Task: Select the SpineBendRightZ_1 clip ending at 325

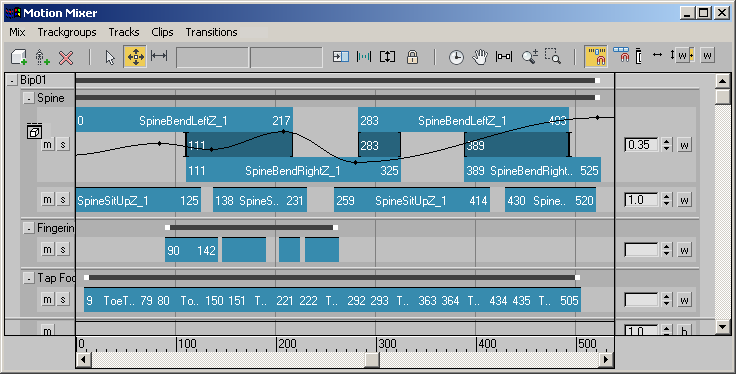Action: pos(293,170)
